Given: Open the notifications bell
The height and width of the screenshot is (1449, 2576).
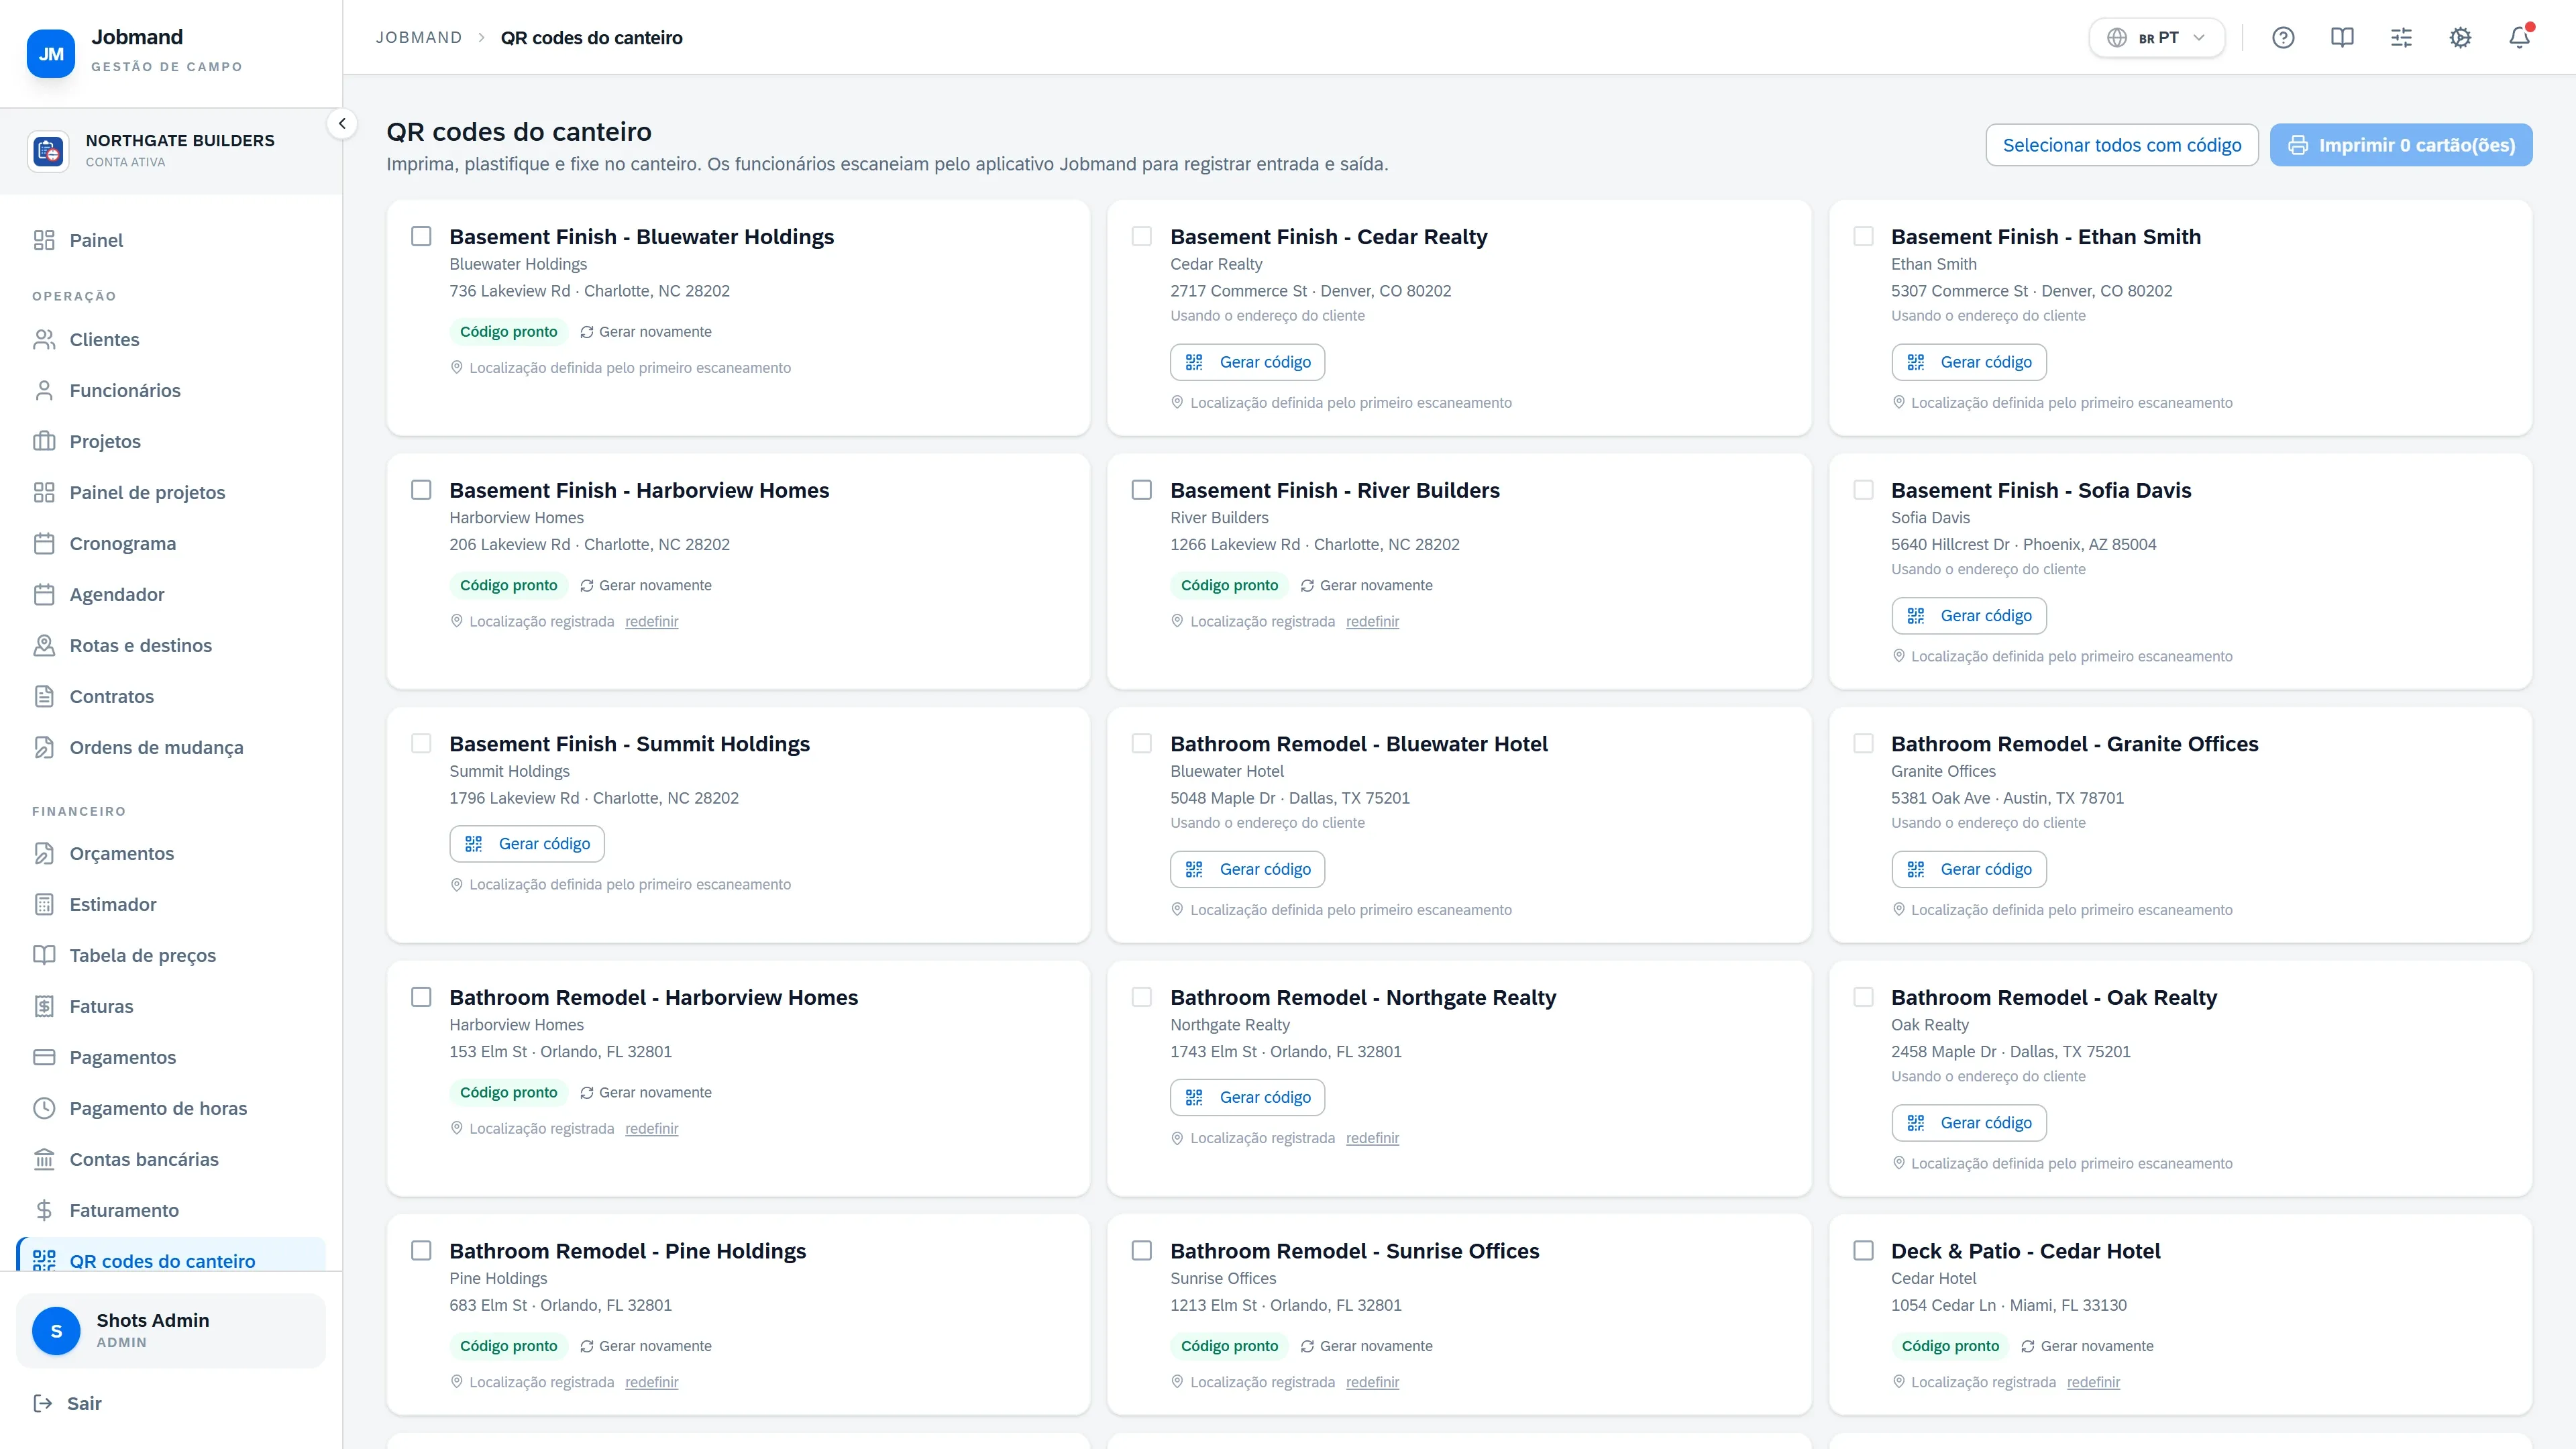Looking at the screenshot, I should point(2519,38).
